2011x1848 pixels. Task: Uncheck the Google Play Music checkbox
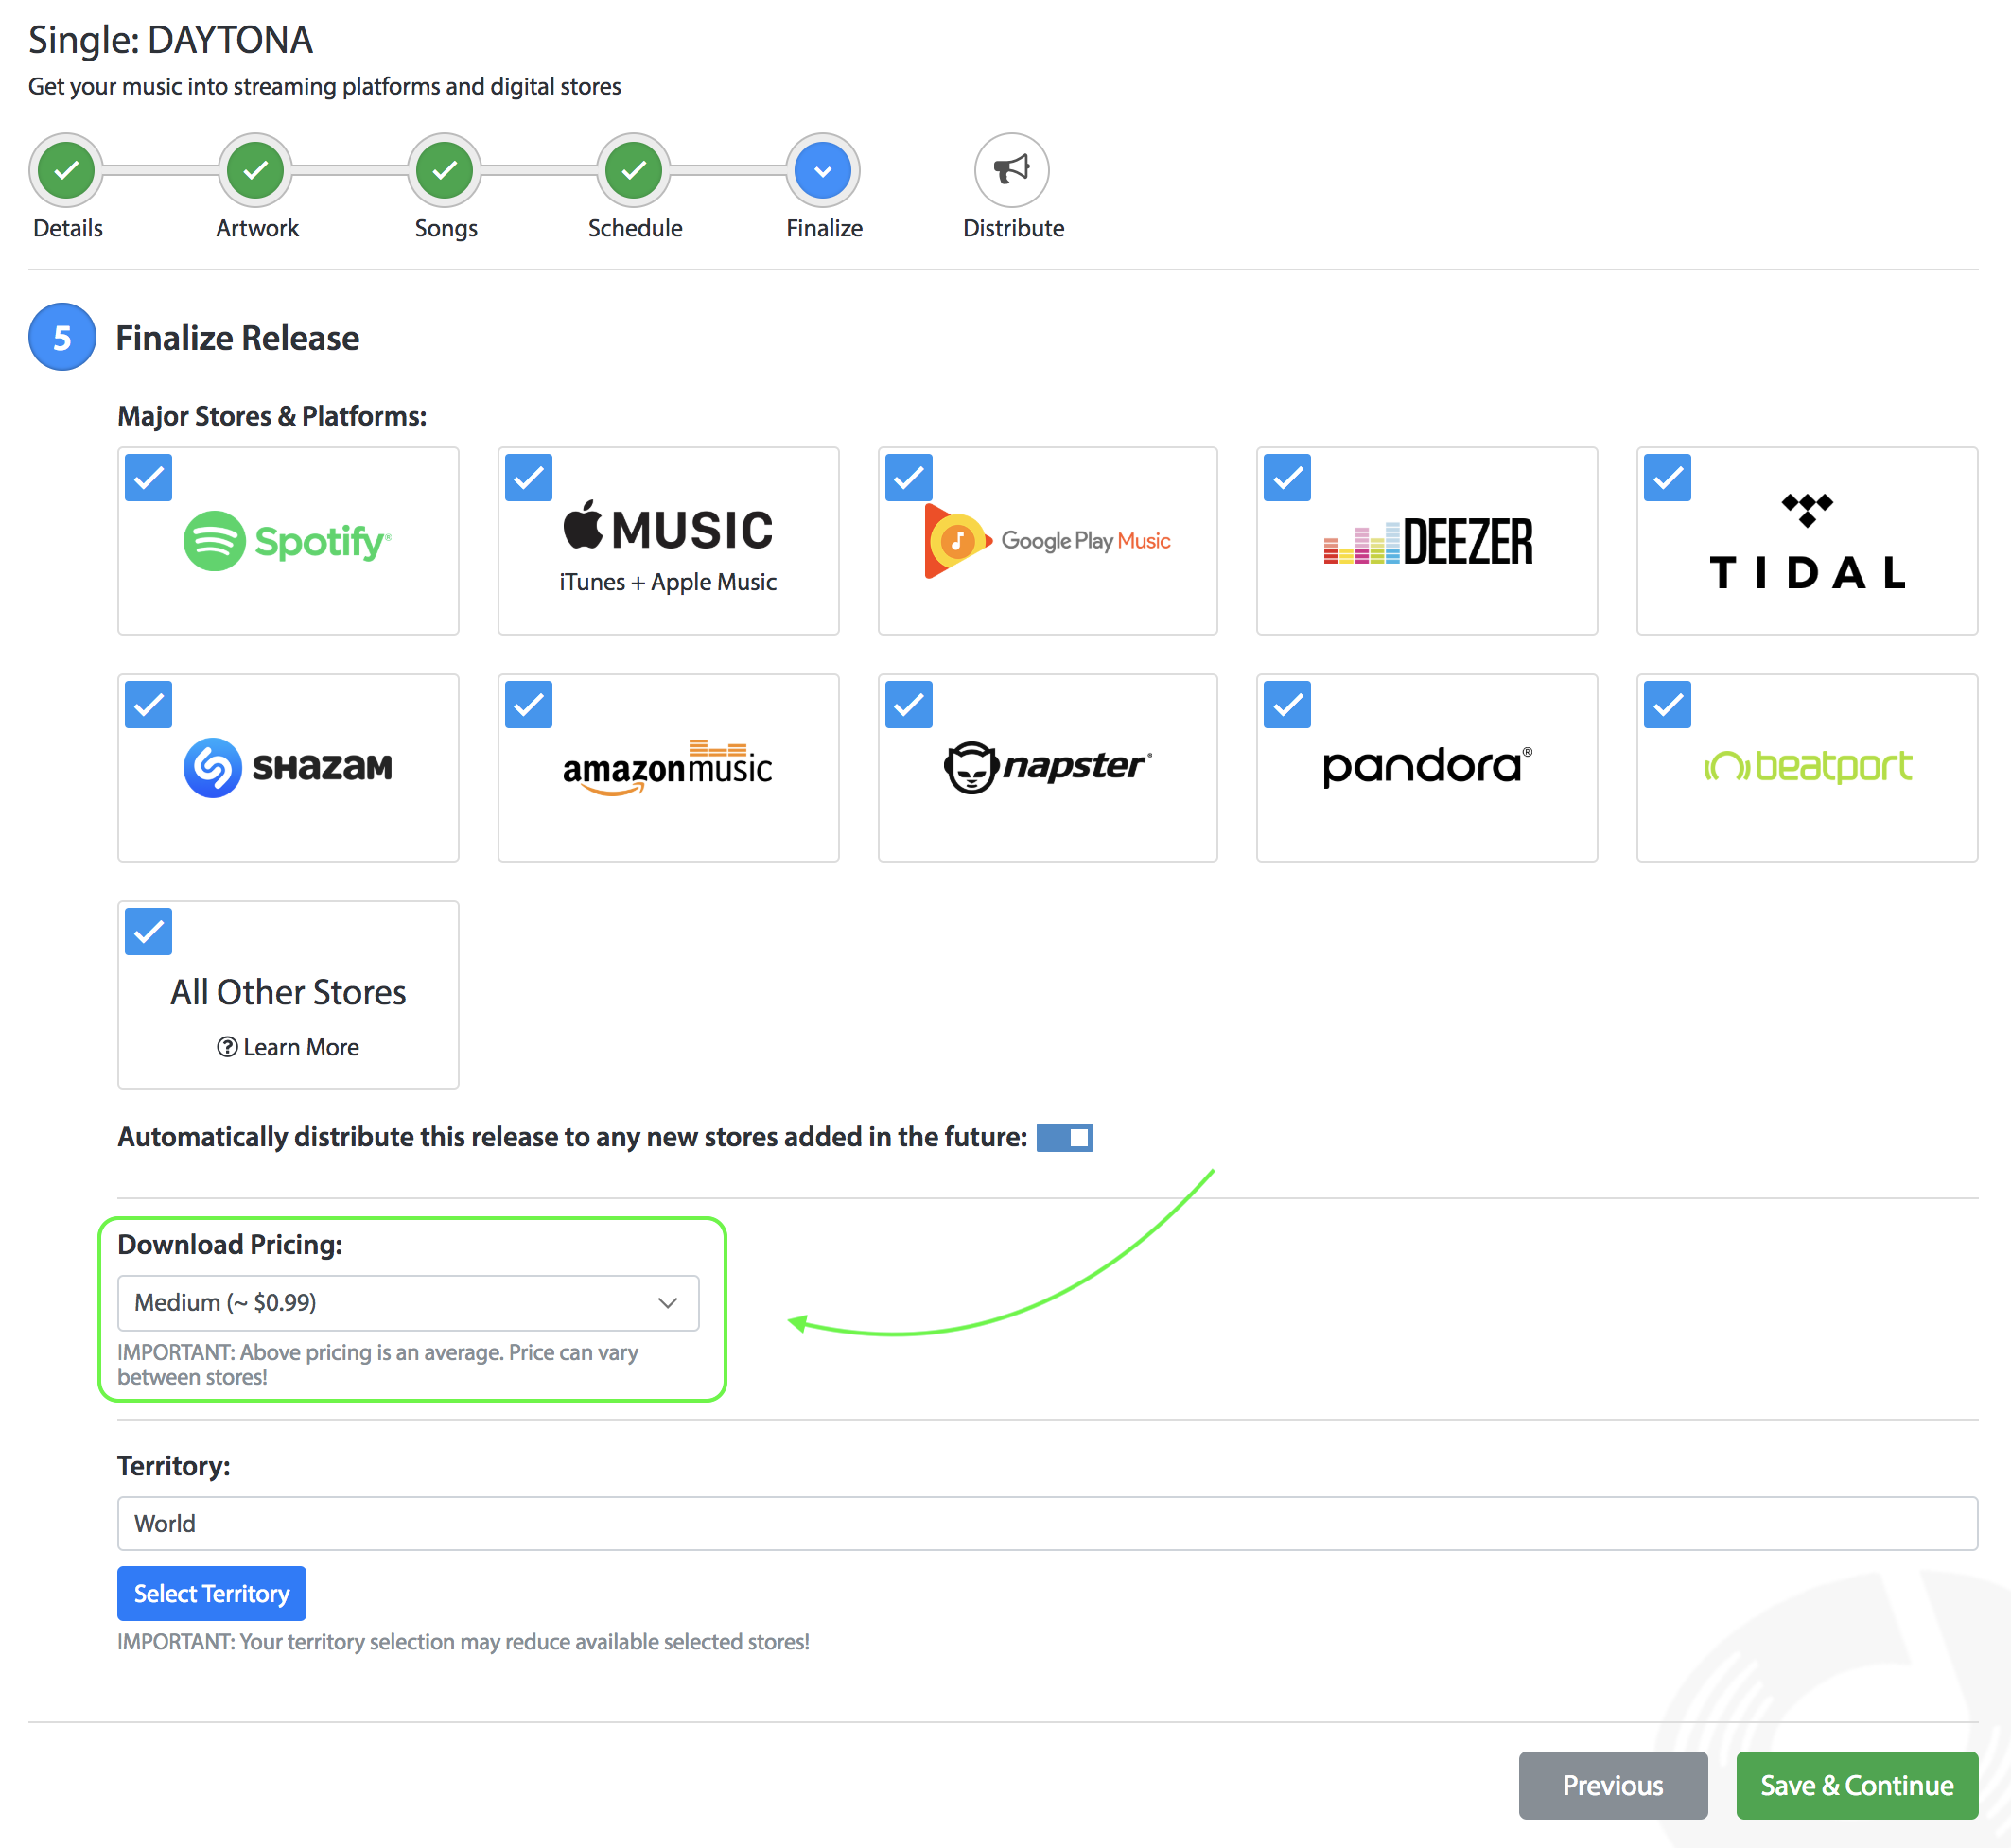[909, 478]
